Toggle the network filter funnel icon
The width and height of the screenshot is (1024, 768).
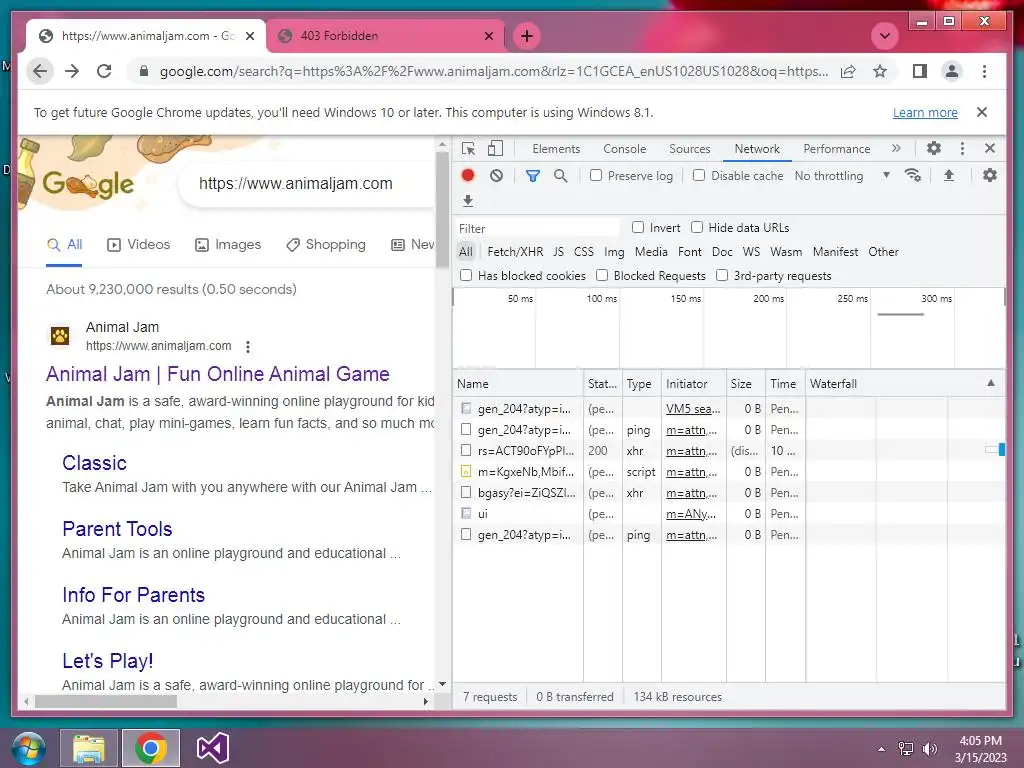coord(533,176)
